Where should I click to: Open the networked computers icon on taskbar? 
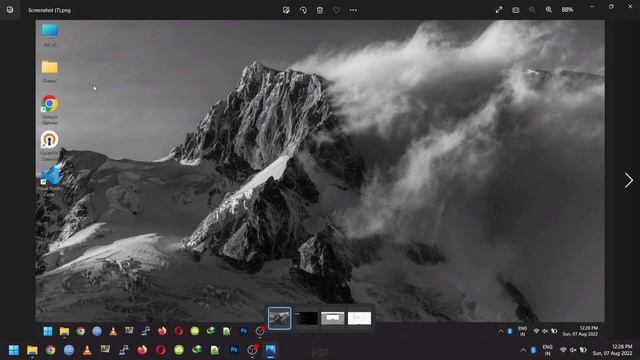pyautogui.click(x=124, y=350)
